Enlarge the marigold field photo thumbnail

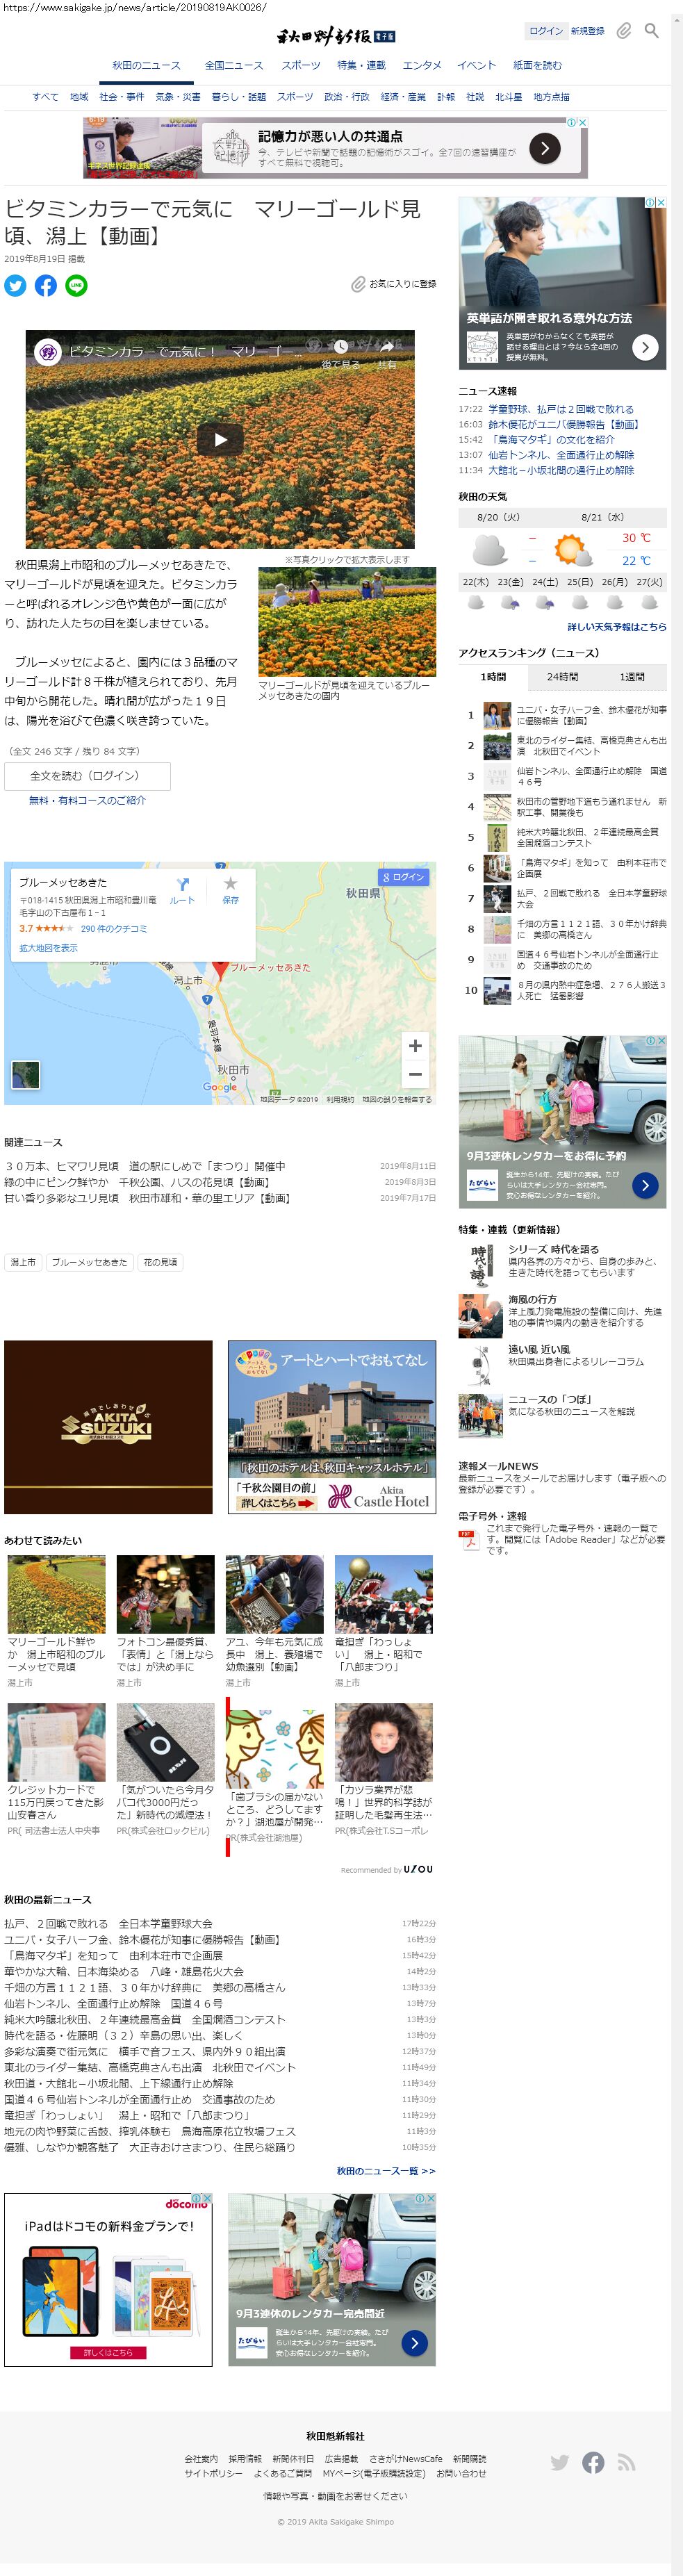tap(346, 621)
